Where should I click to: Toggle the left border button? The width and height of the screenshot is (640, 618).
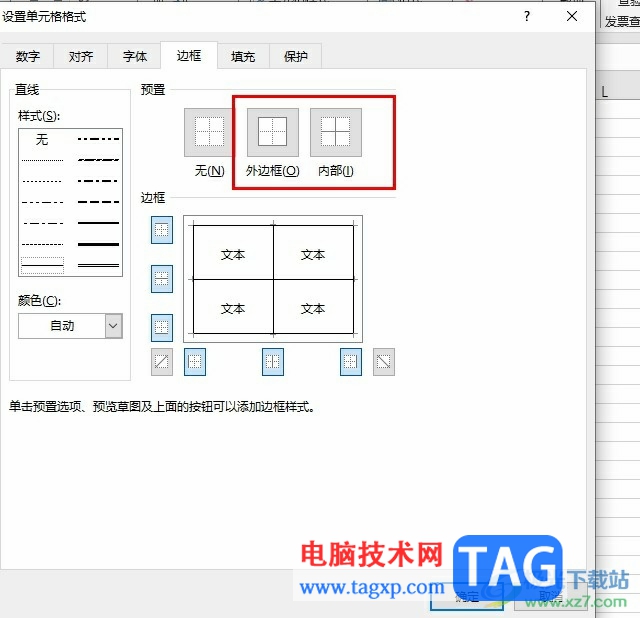pyautogui.click(x=195, y=362)
